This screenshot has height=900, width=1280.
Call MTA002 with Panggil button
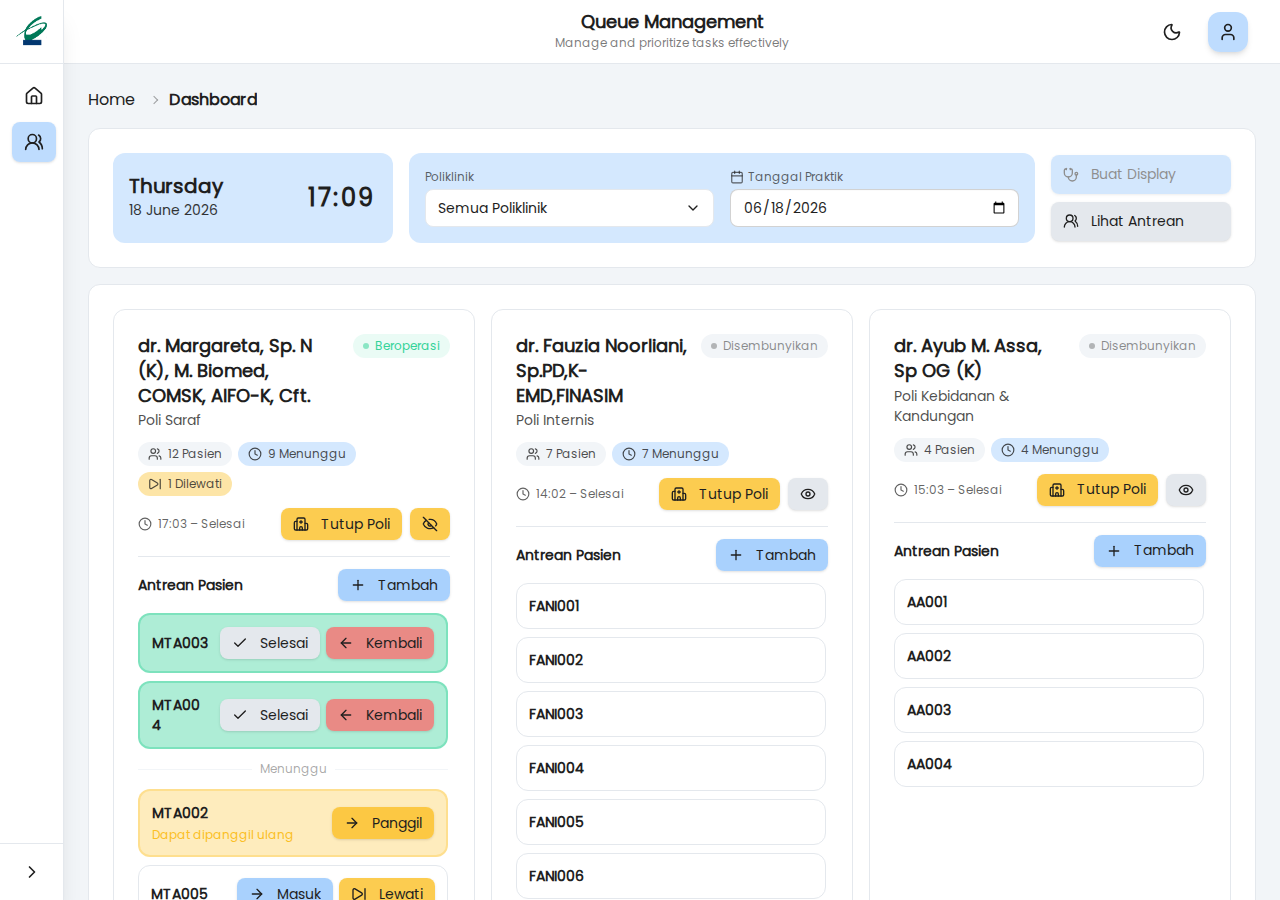coord(383,823)
